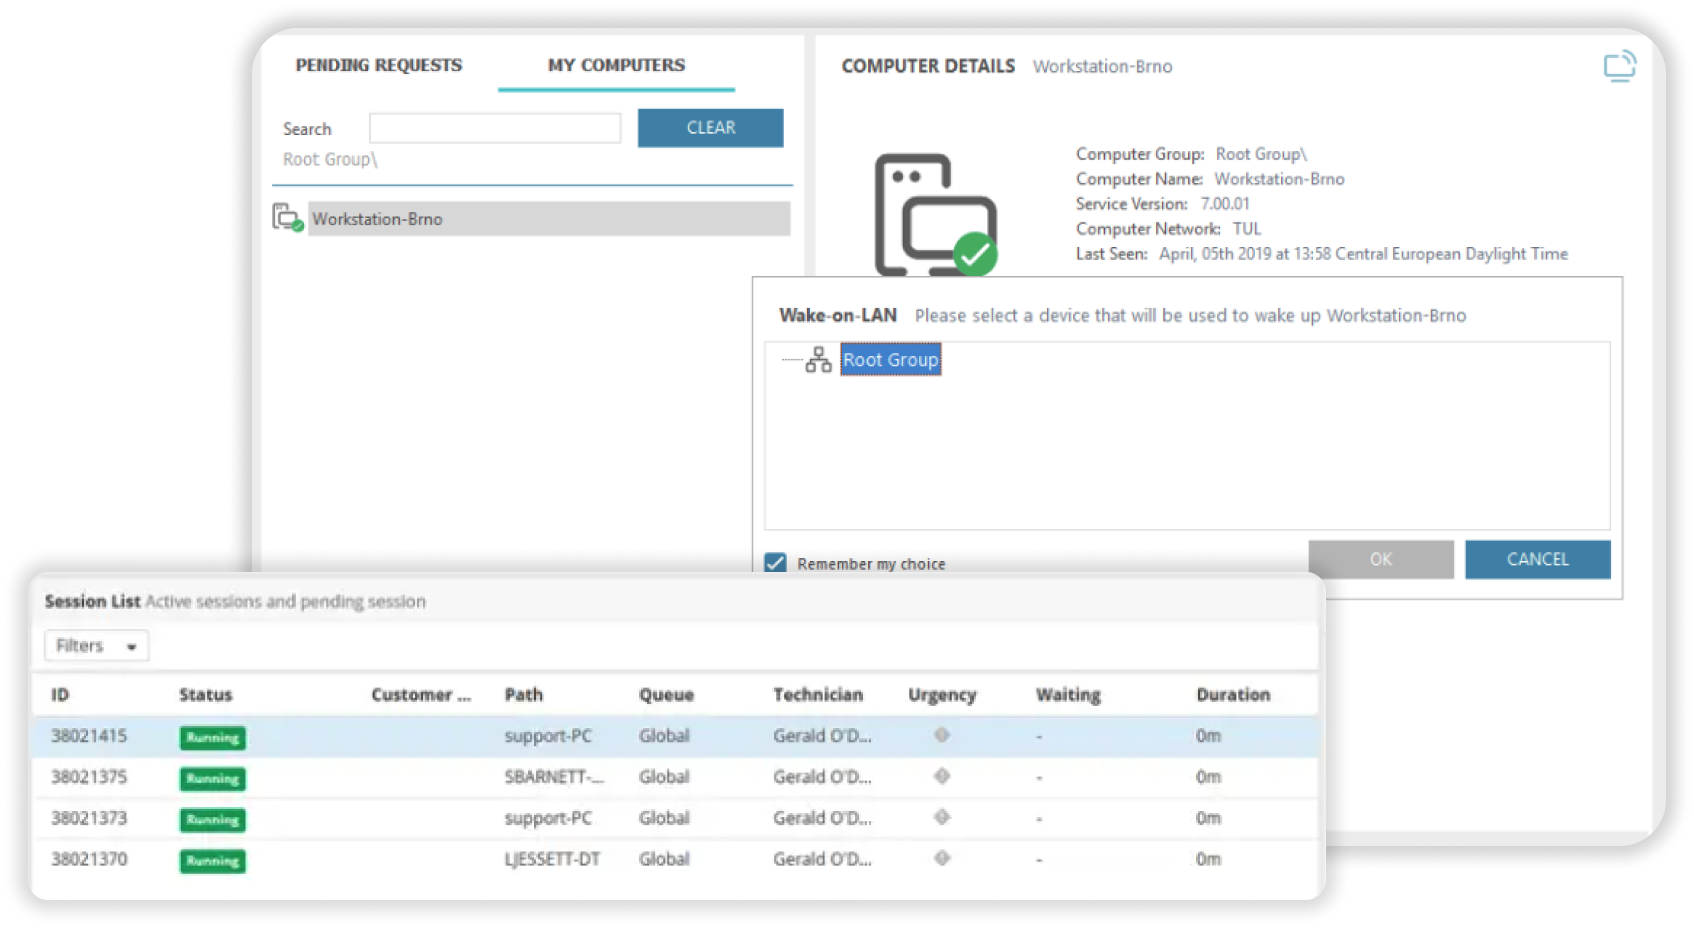
Task: Select session ID 38021373
Action: [89, 818]
